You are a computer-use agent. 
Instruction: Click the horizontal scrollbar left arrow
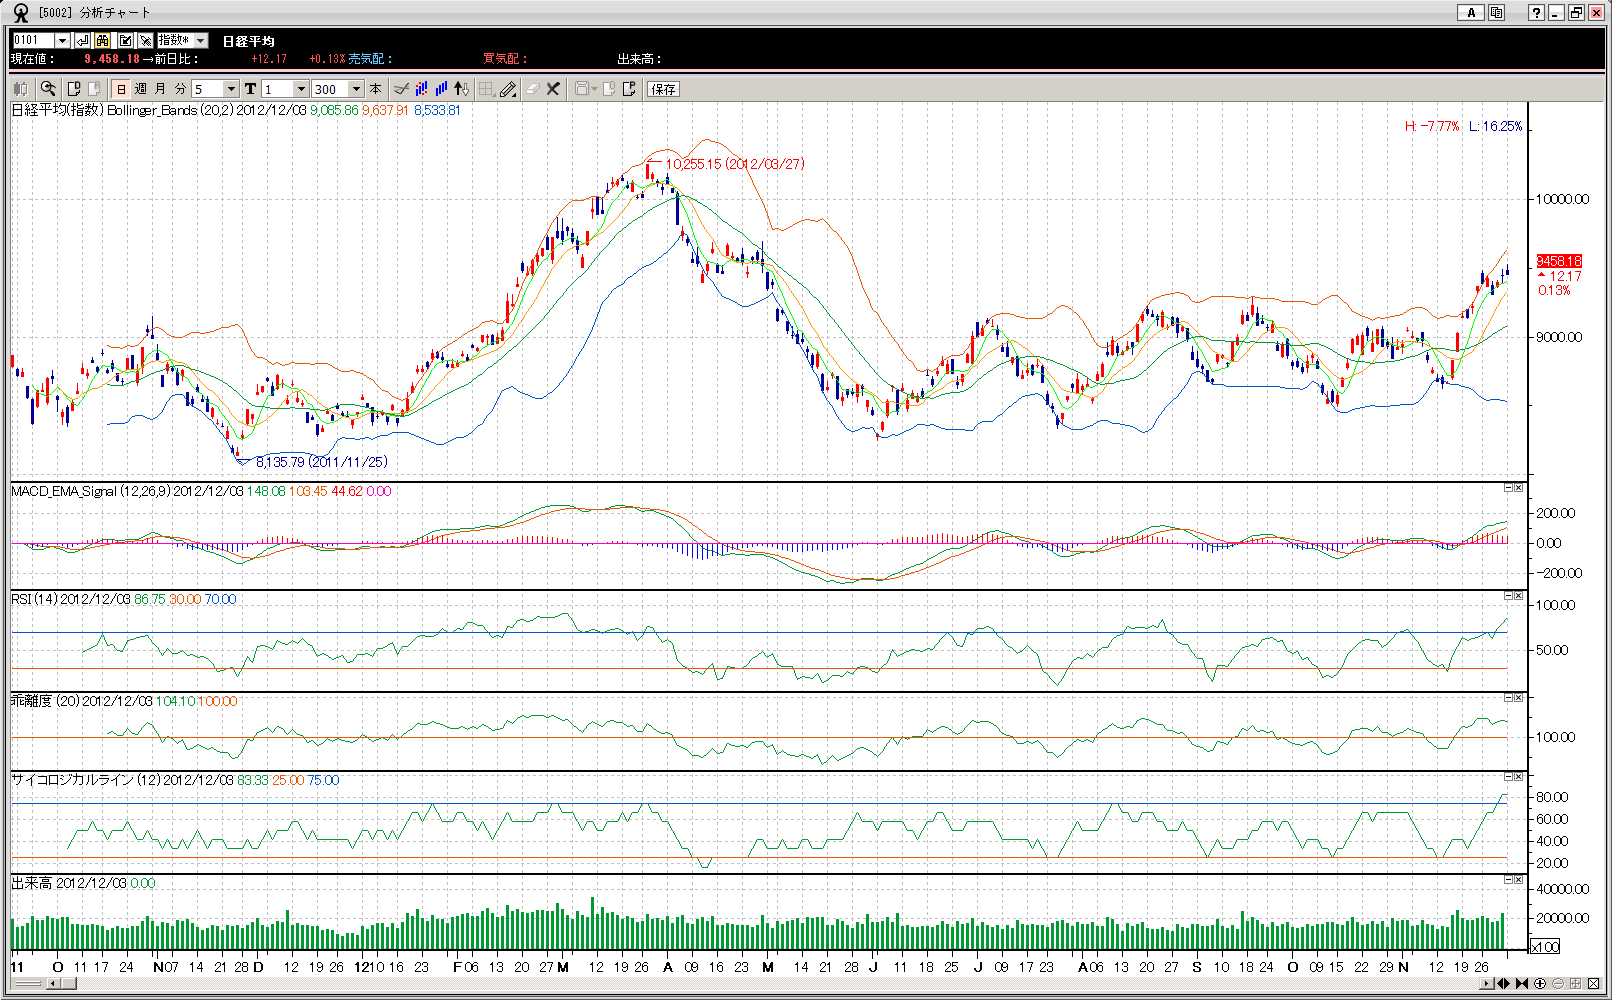coord(53,984)
